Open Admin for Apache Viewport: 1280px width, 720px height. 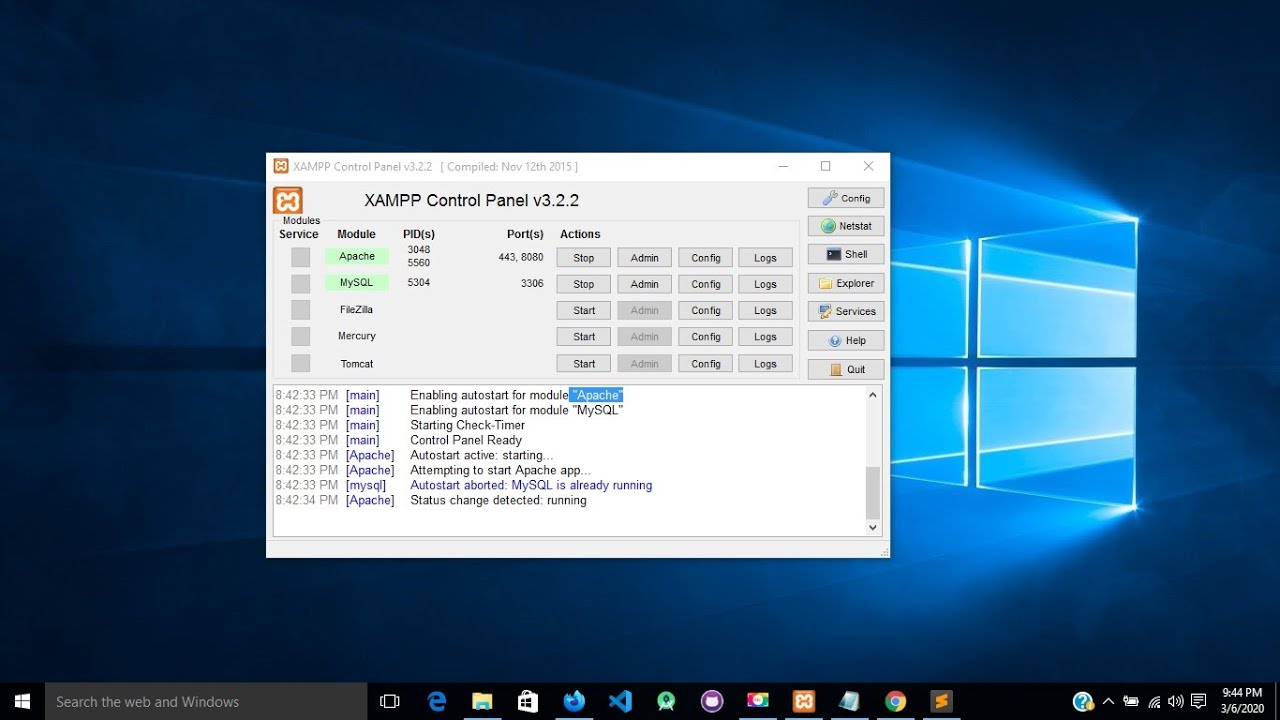(x=645, y=257)
